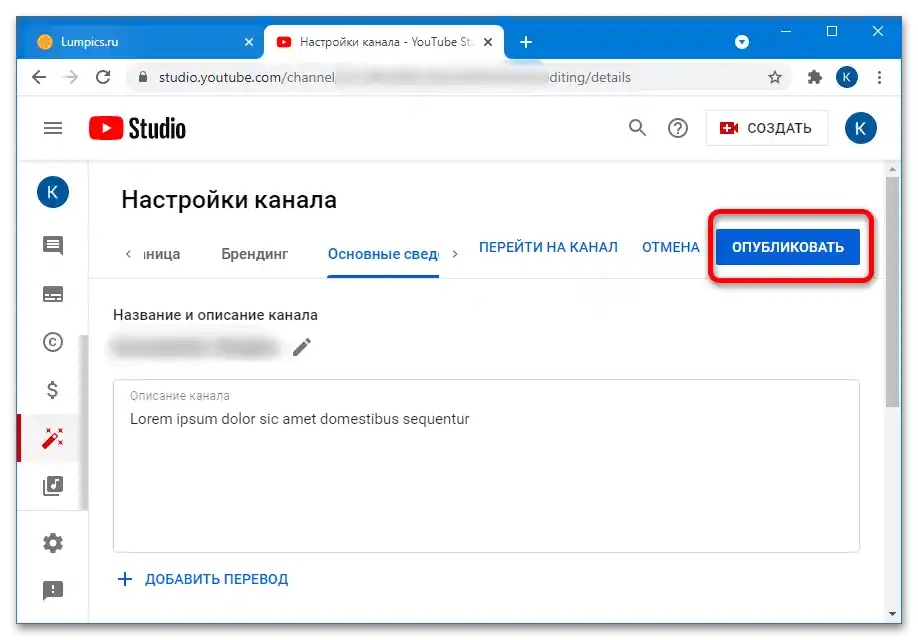
Task: Open Monetization dollar icon in sidebar
Action: pyautogui.click(x=53, y=389)
